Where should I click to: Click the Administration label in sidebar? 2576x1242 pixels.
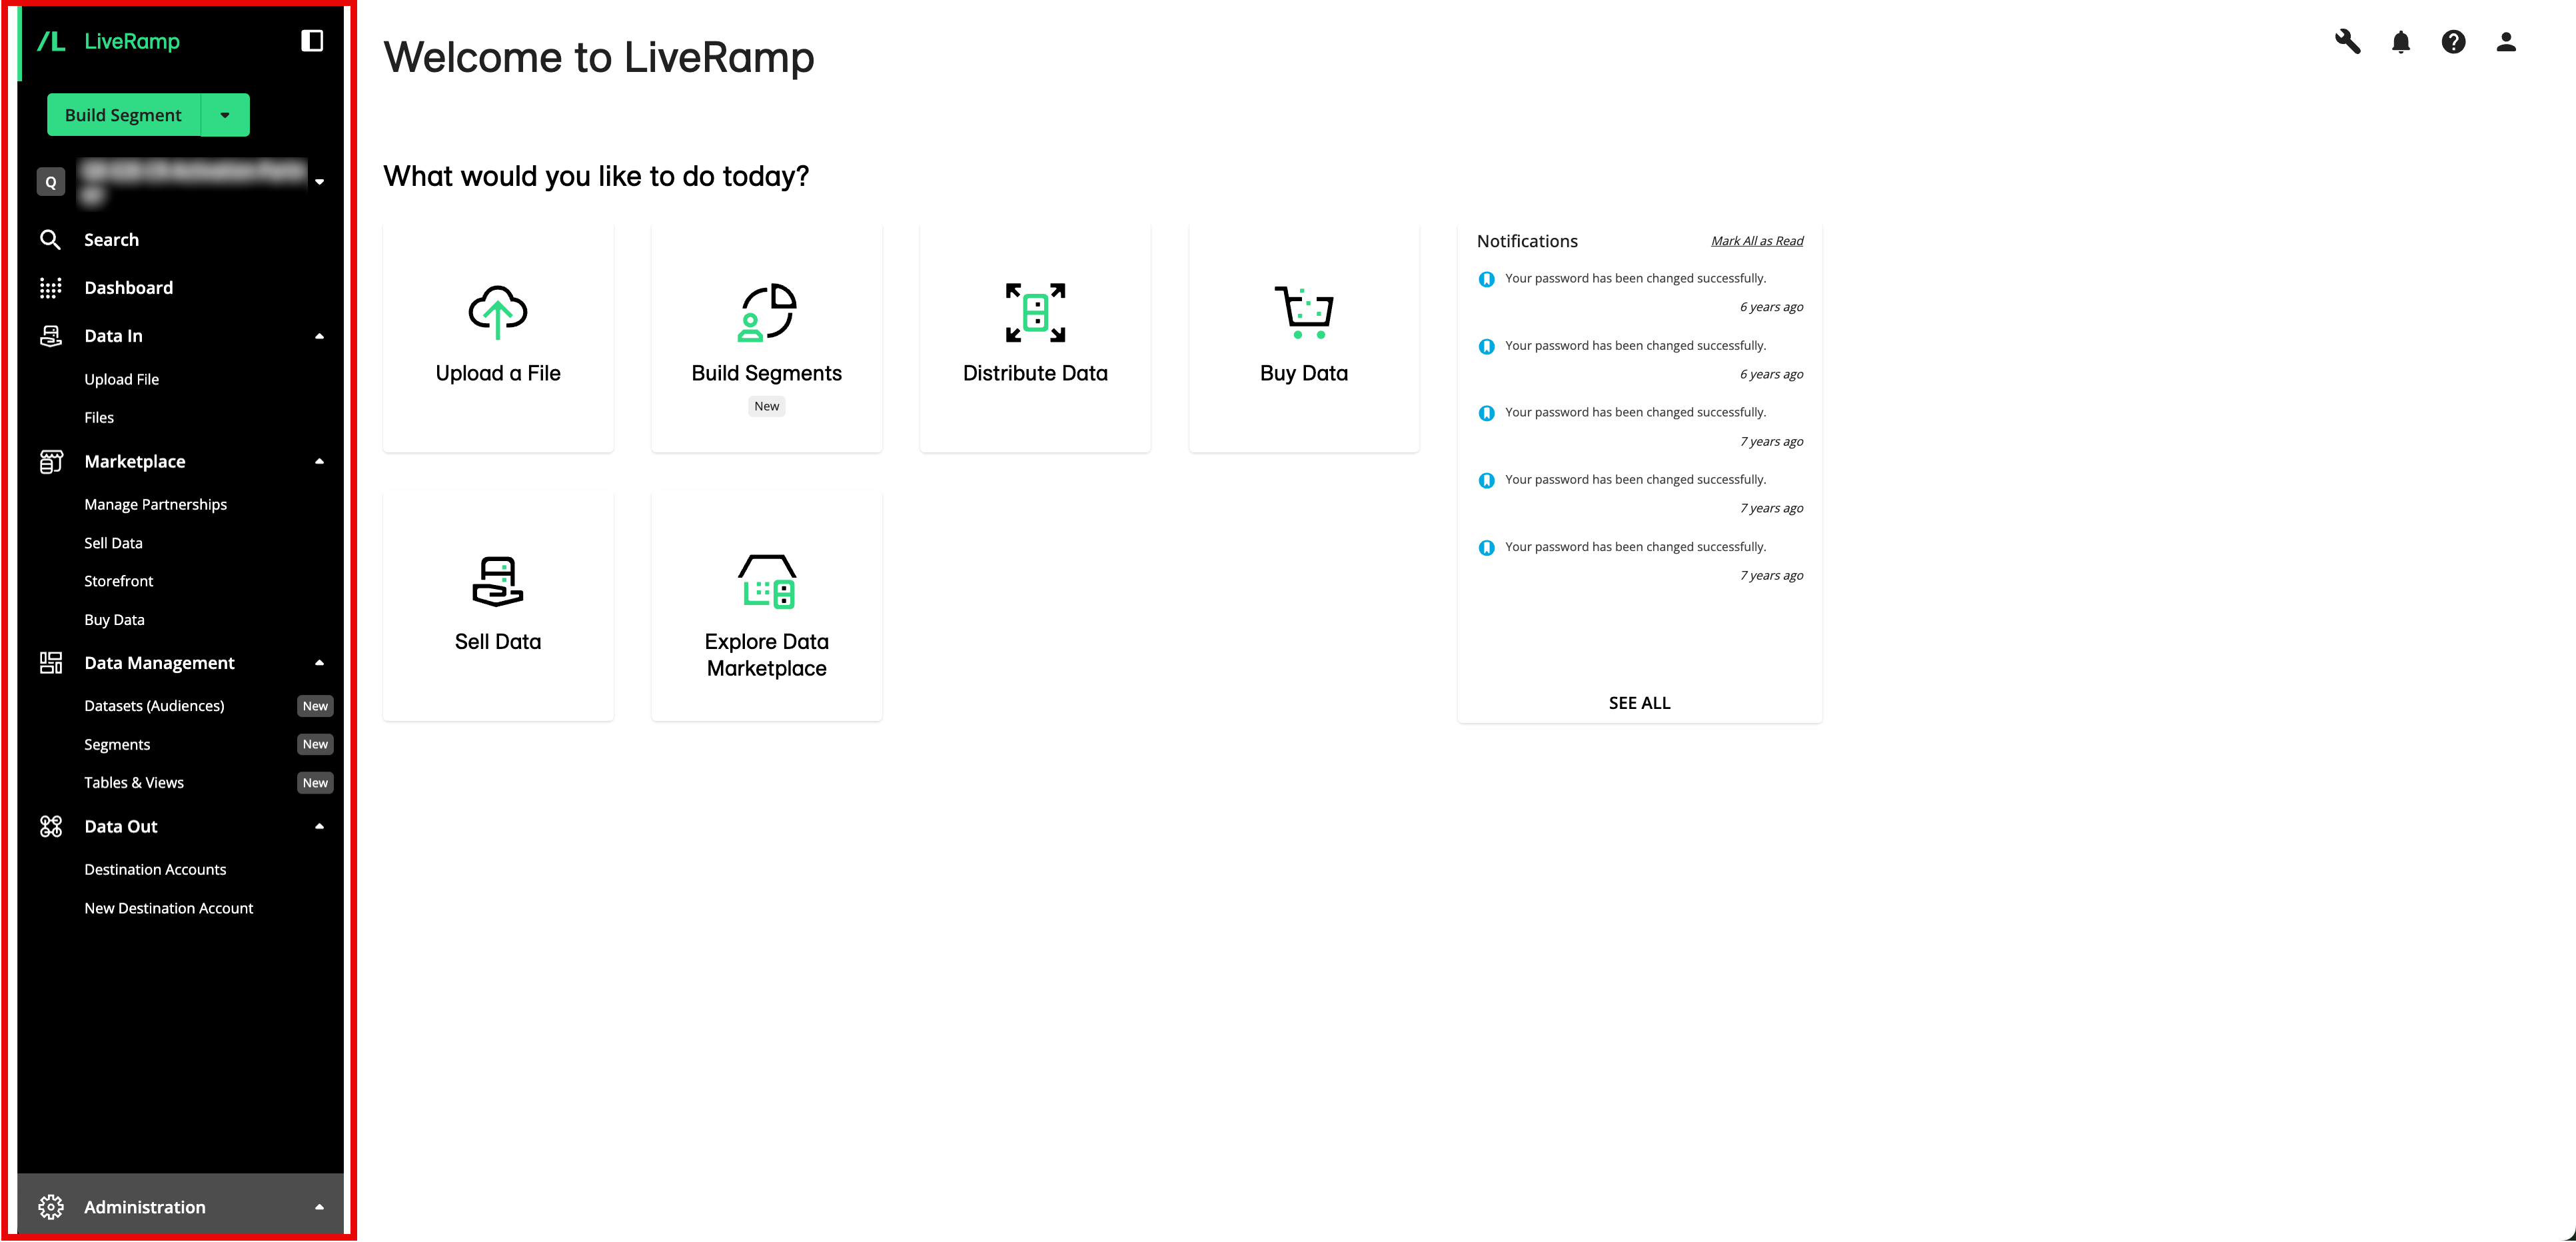pos(145,1207)
